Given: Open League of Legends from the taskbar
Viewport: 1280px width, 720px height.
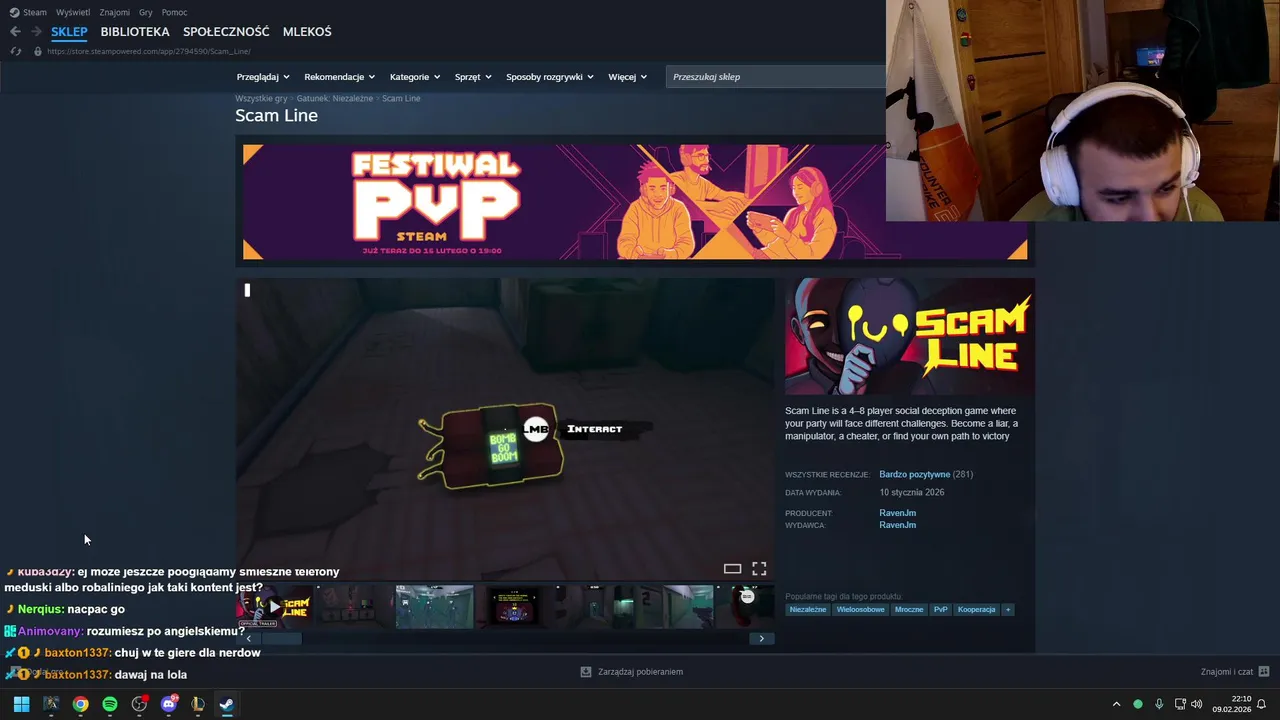Looking at the screenshot, I should pyautogui.click(x=198, y=704).
